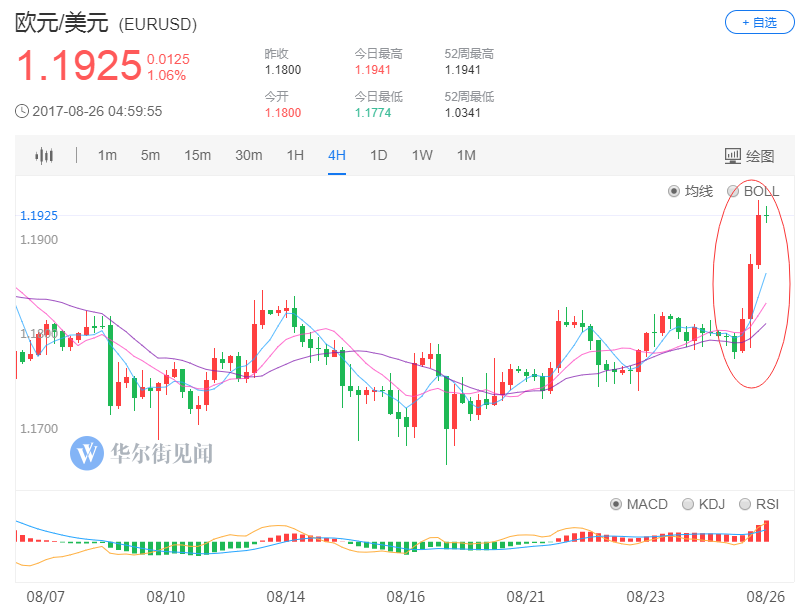This screenshot has height=615, width=807.
Task: Click the 今开 value 1.1800
Action: pyautogui.click(x=283, y=113)
